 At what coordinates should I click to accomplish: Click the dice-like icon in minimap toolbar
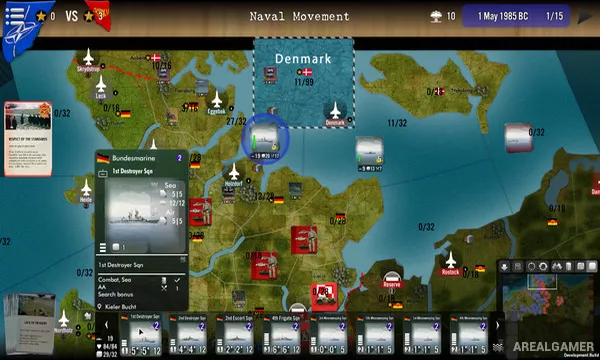(x=580, y=266)
